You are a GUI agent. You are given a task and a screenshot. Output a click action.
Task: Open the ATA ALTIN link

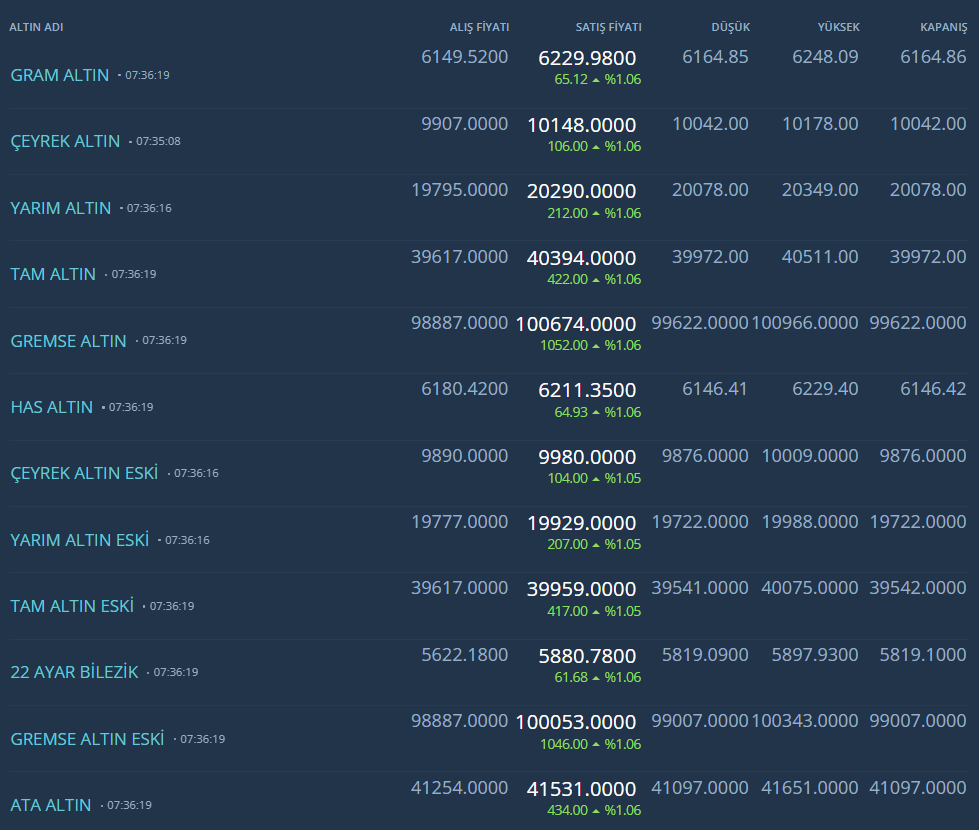pos(51,805)
